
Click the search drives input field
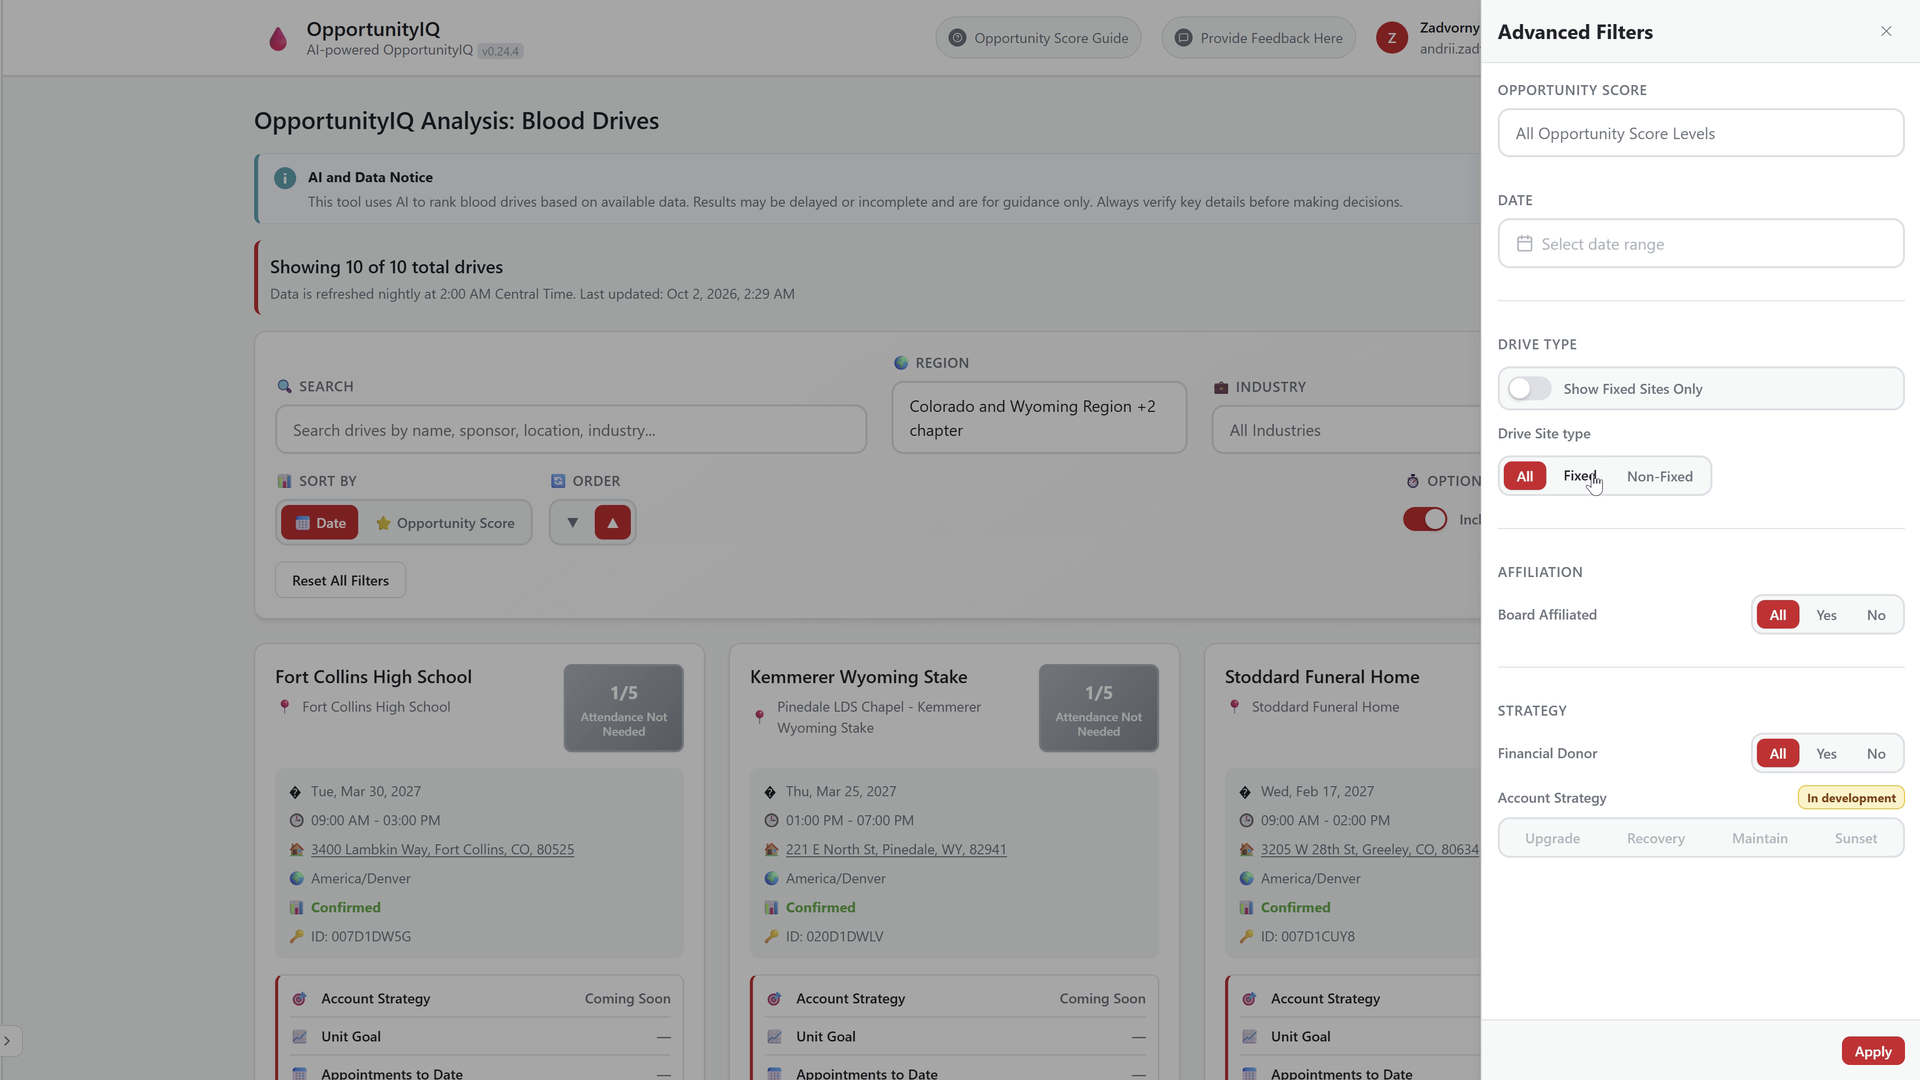tap(571, 430)
